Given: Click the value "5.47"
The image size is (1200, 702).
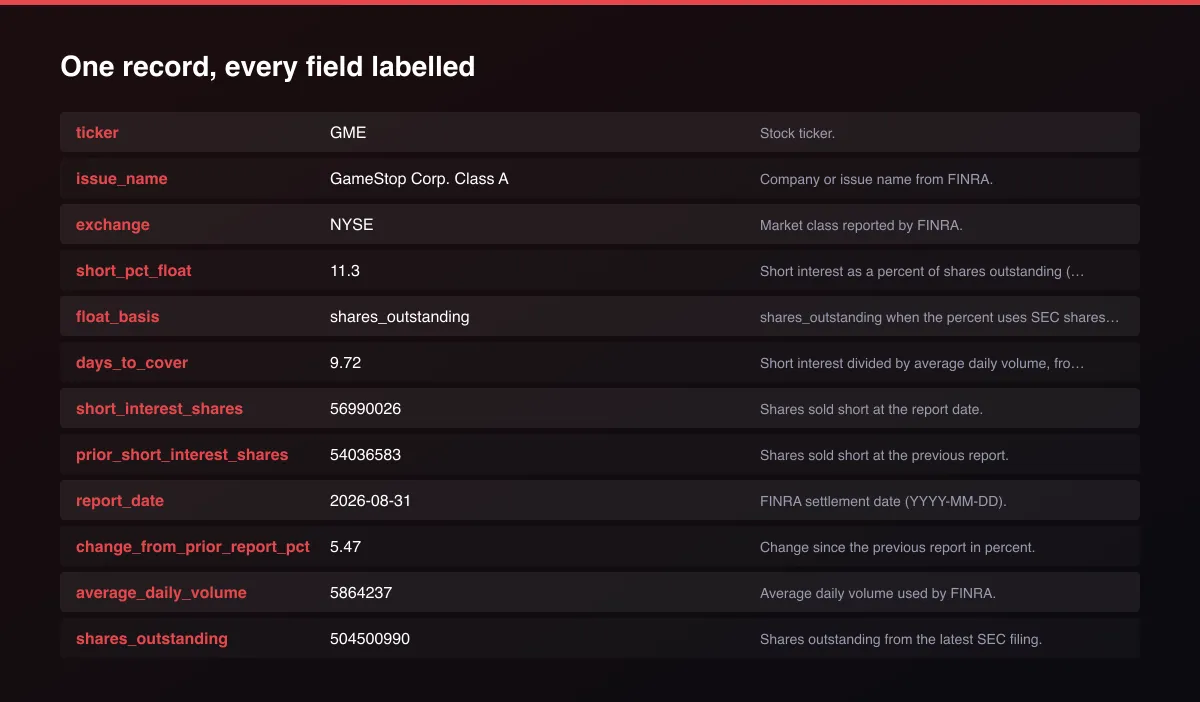Looking at the screenshot, I should [x=346, y=547].
